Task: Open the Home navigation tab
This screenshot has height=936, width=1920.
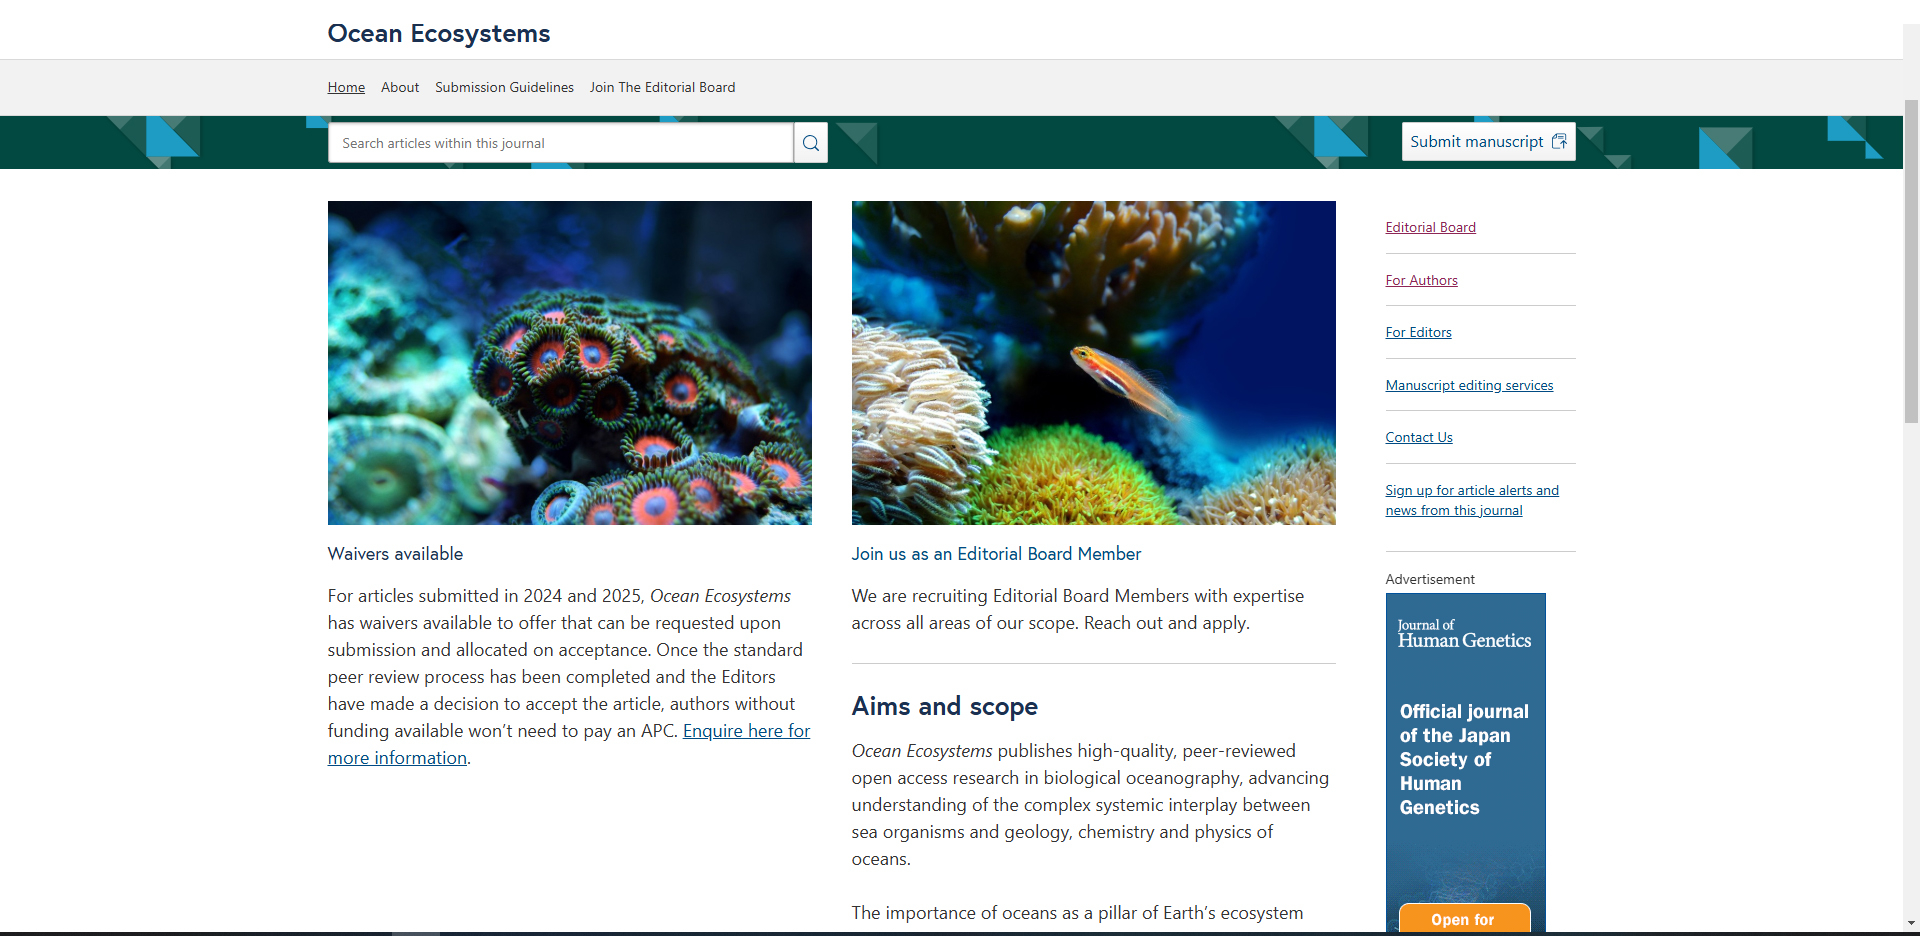Action: (x=346, y=87)
